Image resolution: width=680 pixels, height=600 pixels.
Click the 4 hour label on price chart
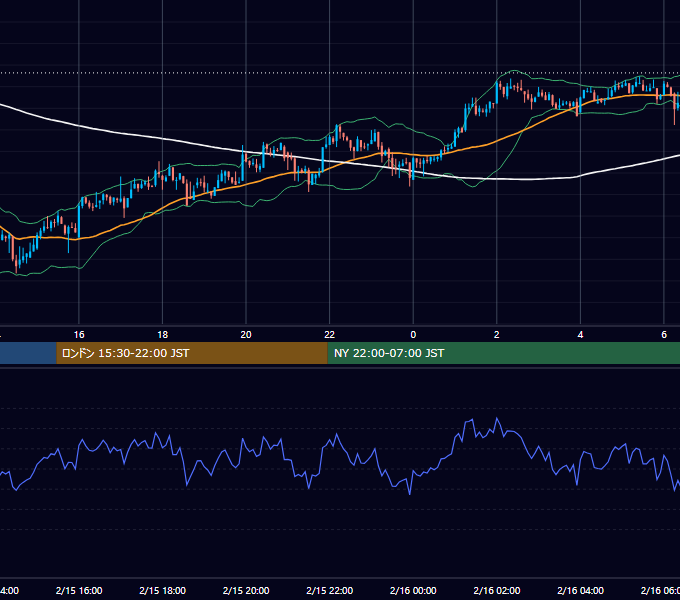pyautogui.click(x=580, y=335)
